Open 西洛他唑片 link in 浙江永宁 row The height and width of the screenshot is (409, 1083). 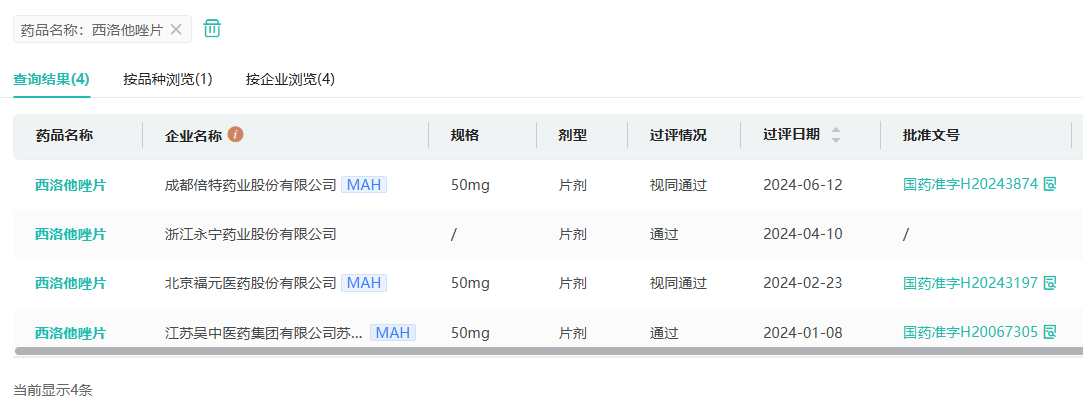point(70,234)
